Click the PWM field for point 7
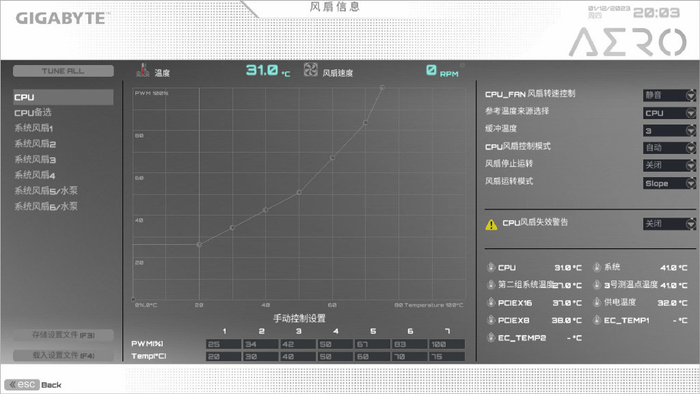The image size is (700, 394). pyautogui.click(x=447, y=344)
